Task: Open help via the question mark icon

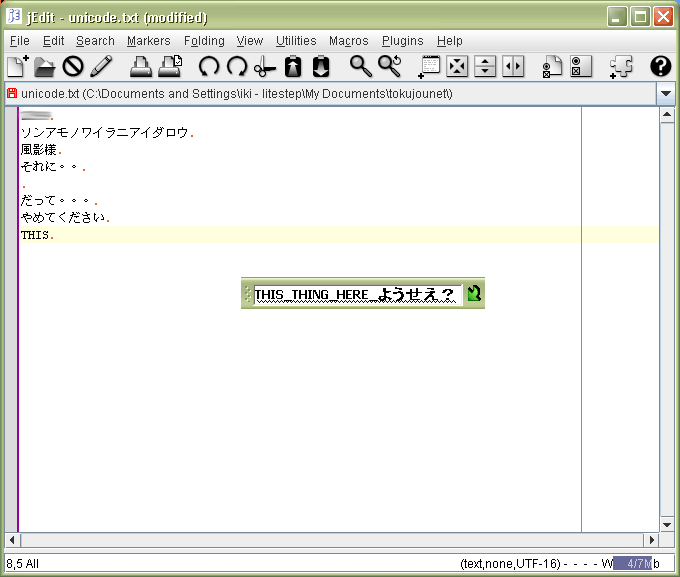Action: pos(660,67)
